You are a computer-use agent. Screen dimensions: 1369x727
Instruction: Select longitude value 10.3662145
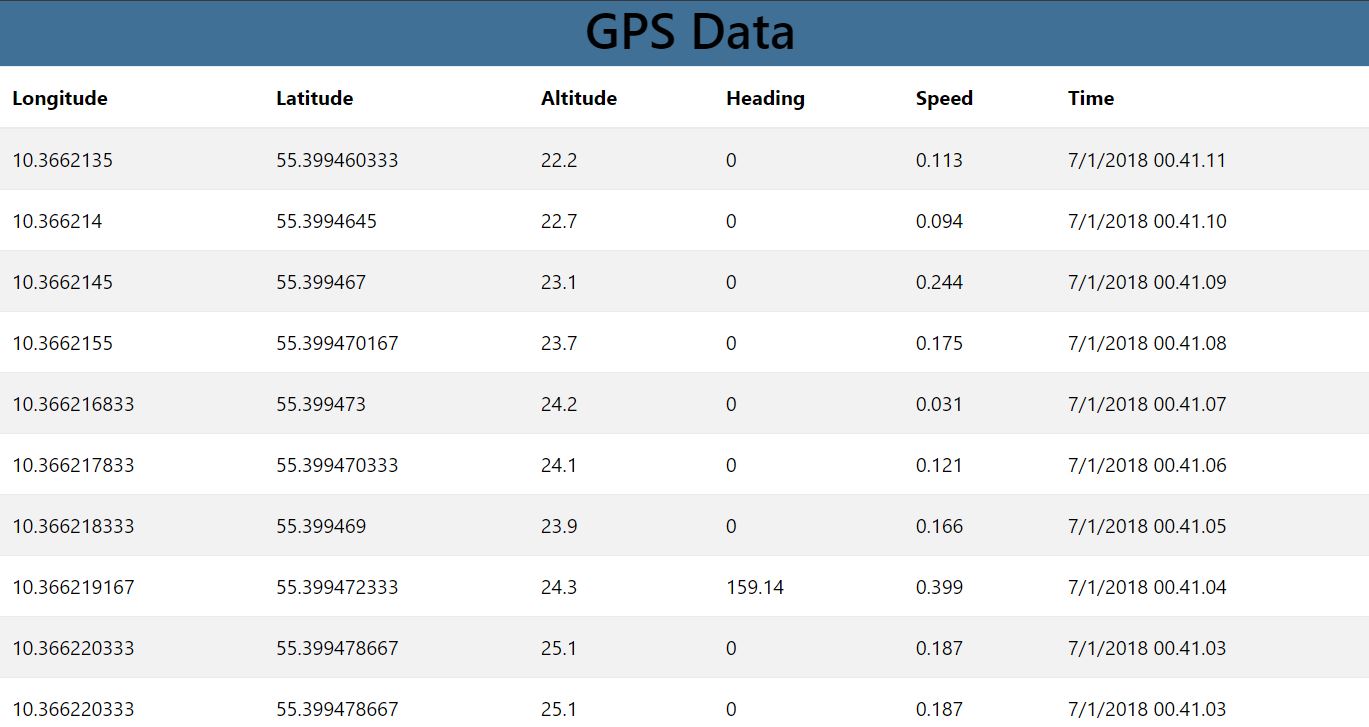pyautogui.click(x=62, y=282)
